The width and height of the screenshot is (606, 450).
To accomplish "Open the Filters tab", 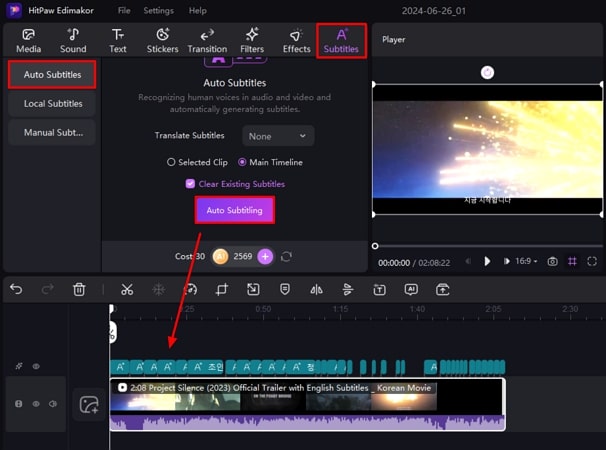I will 252,41.
